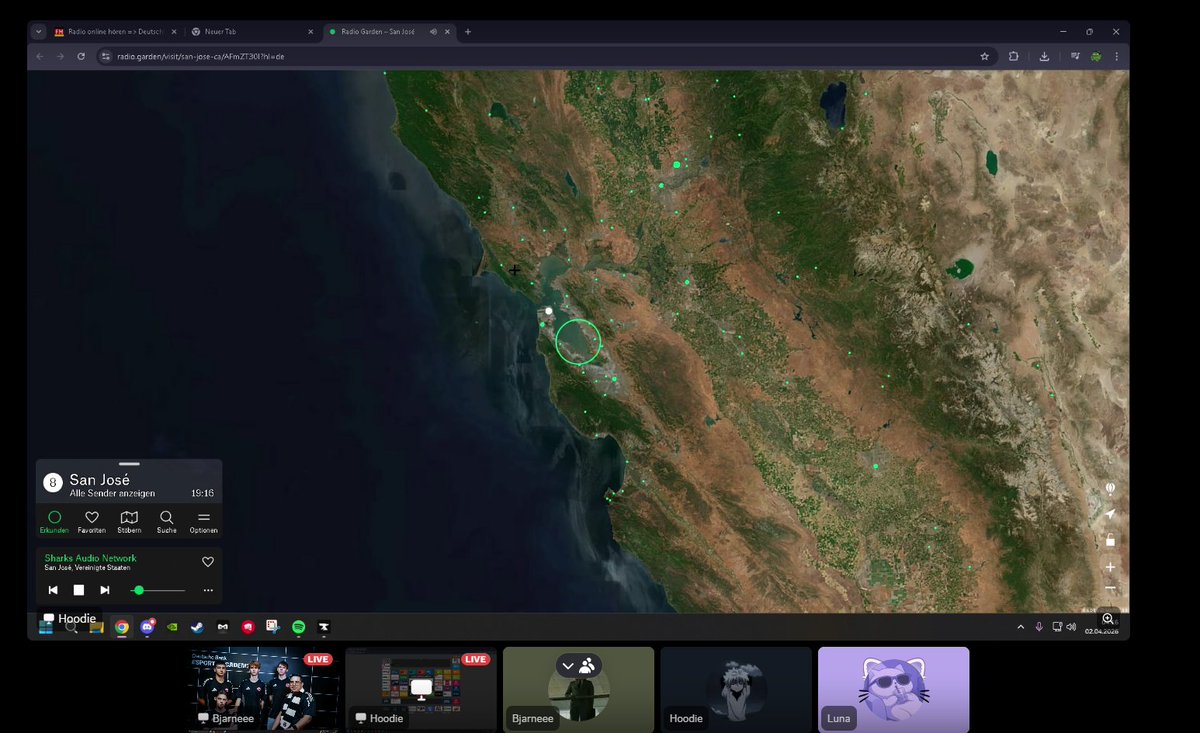Zoom out the map with minus
This screenshot has width=1200, height=733.
pos(1110,588)
